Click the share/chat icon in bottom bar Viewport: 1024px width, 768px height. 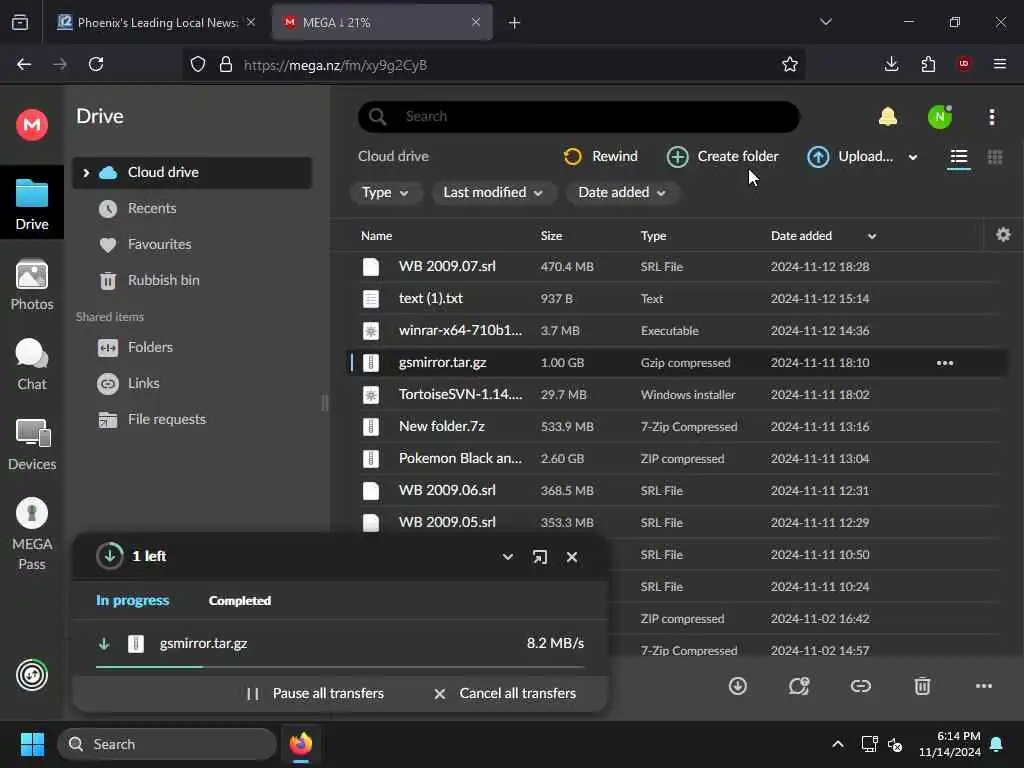point(799,686)
